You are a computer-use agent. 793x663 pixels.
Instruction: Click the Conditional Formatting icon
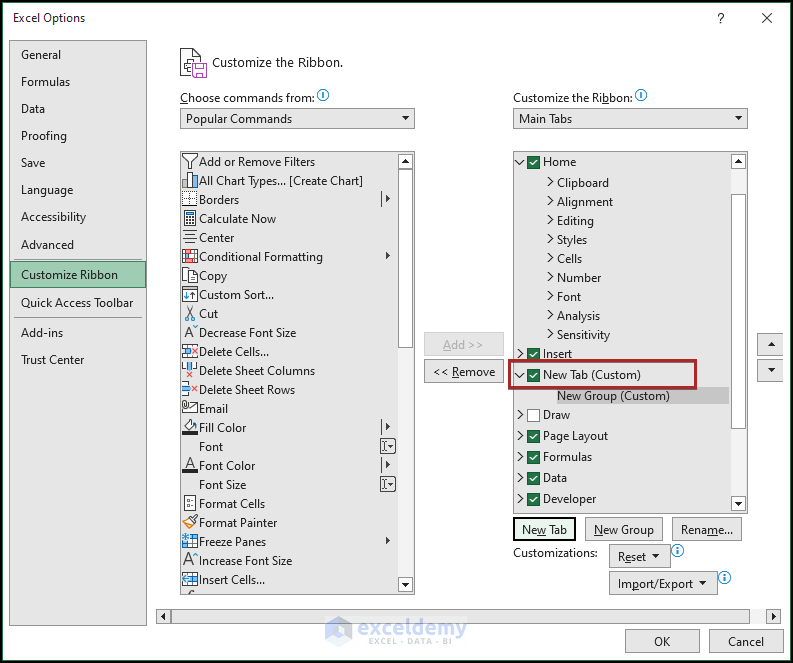(190, 256)
